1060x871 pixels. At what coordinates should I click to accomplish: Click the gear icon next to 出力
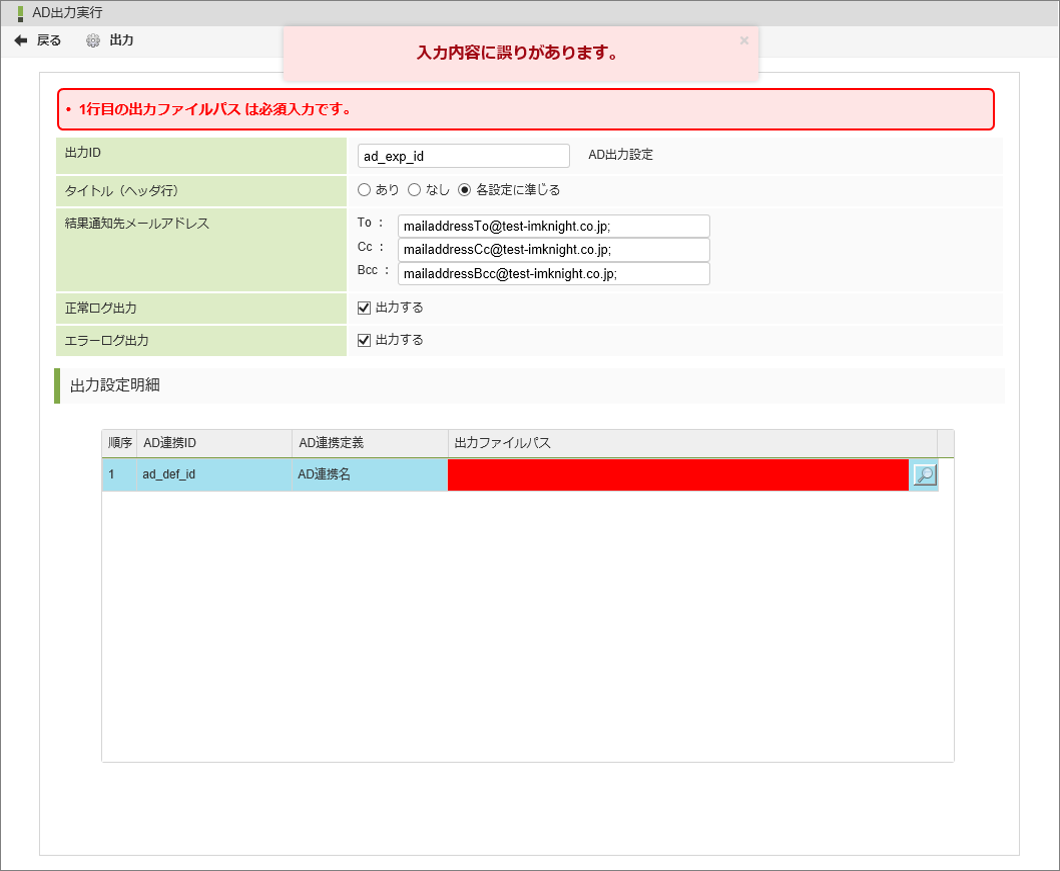[x=93, y=41]
